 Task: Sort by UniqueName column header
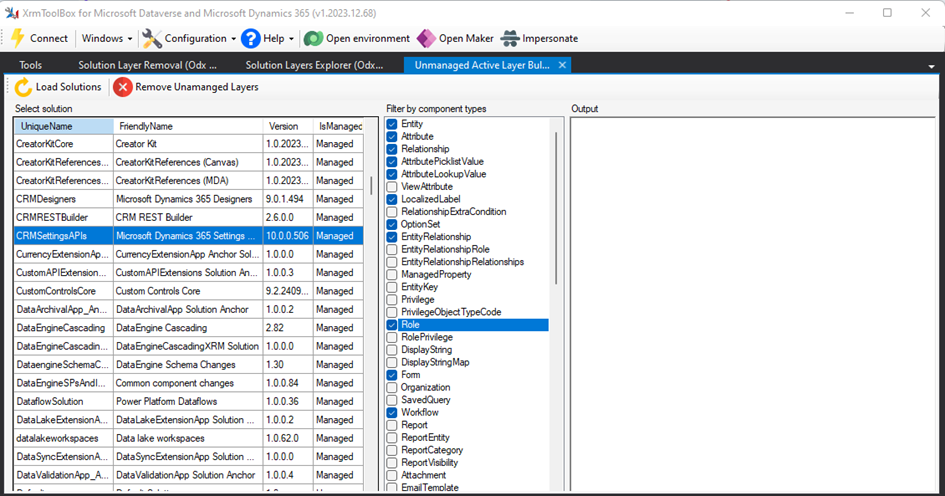tap(64, 126)
